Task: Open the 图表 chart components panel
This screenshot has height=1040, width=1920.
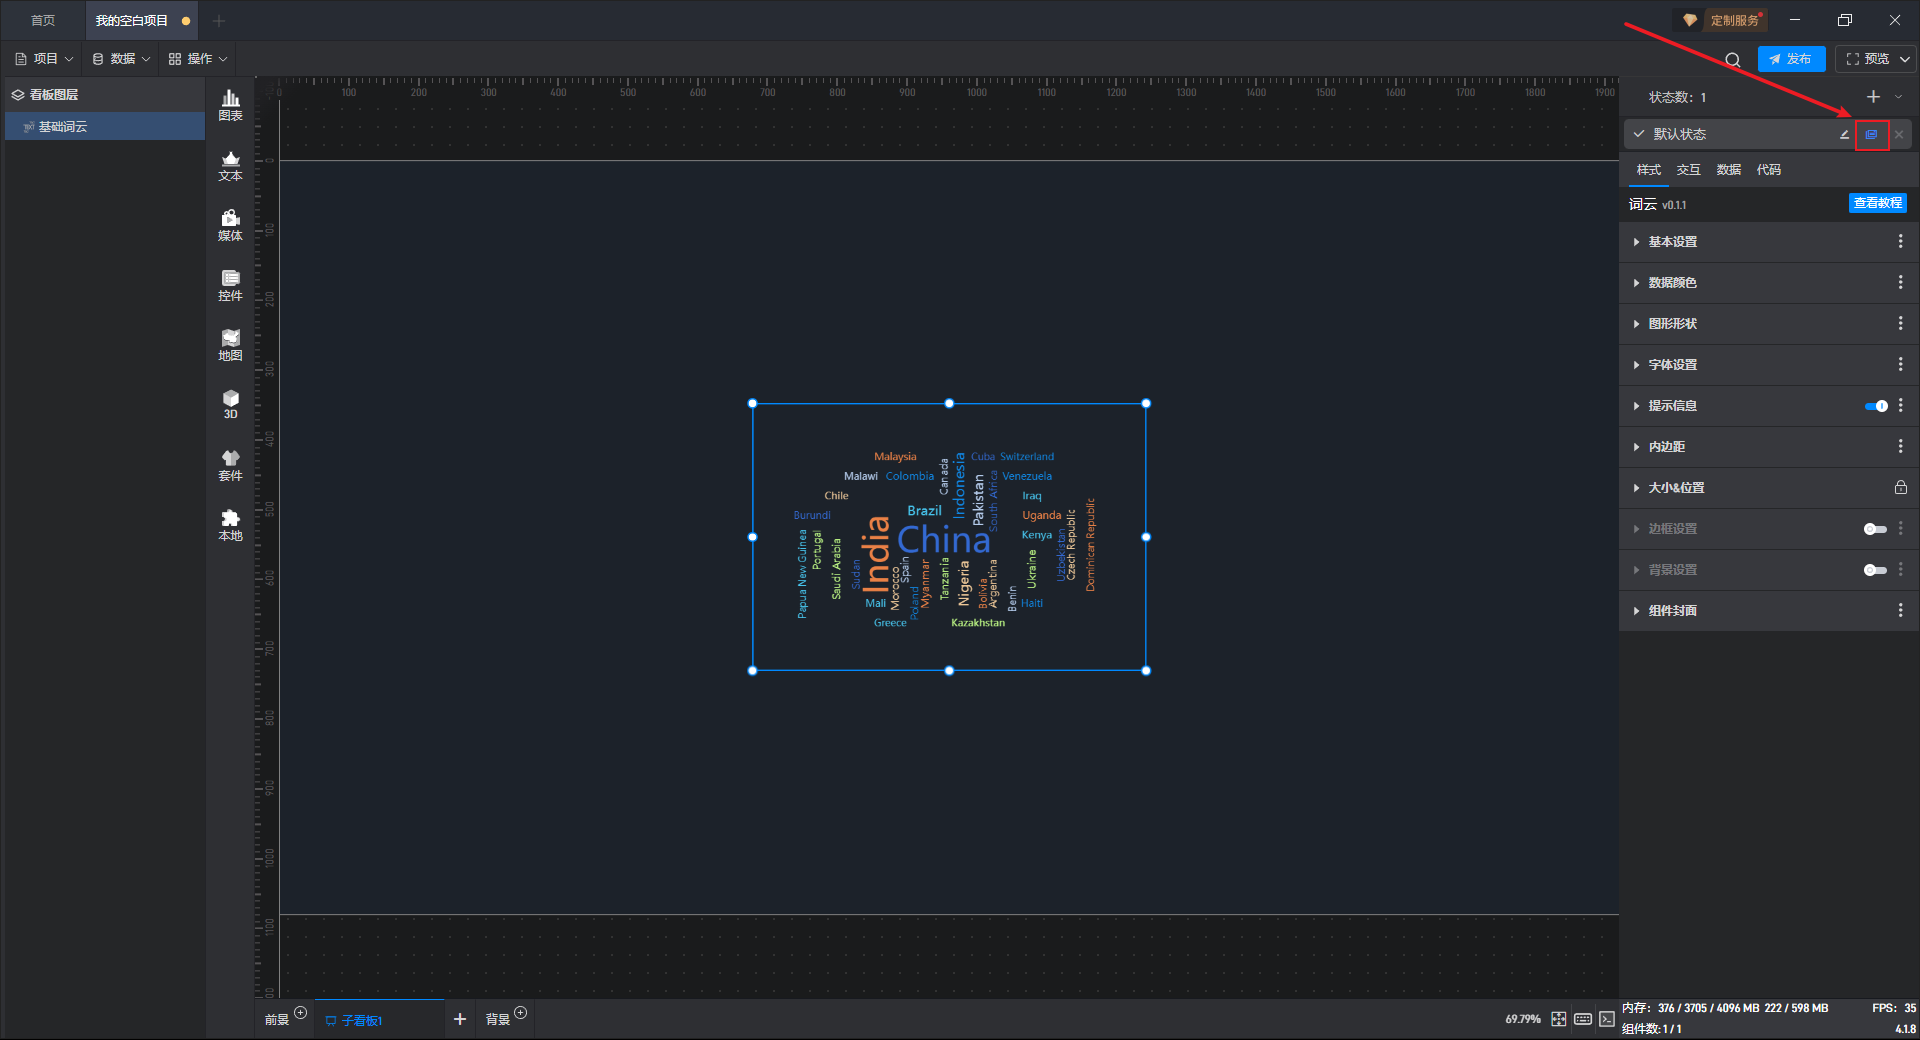Action: pyautogui.click(x=230, y=105)
